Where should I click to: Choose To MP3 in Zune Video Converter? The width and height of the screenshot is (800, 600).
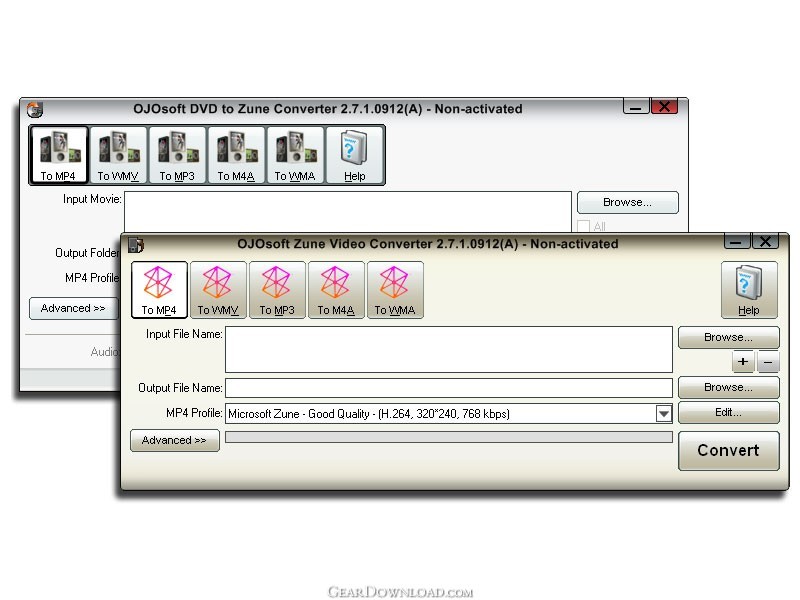pyautogui.click(x=277, y=290)
